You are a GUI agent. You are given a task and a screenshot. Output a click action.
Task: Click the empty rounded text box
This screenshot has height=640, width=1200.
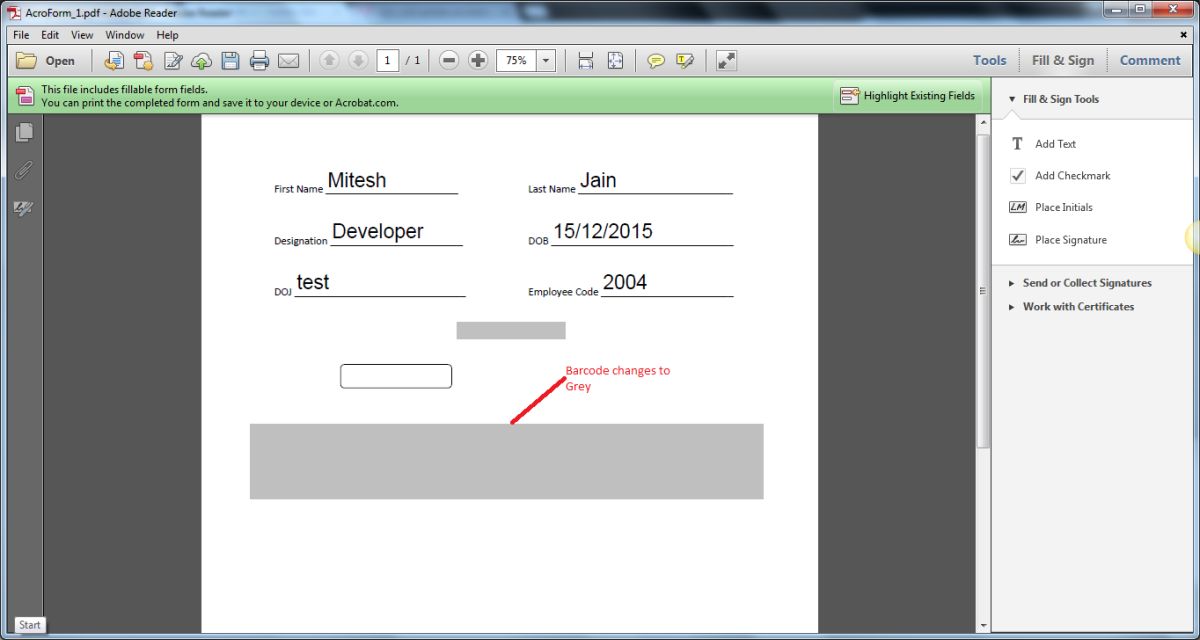point(396,376)
